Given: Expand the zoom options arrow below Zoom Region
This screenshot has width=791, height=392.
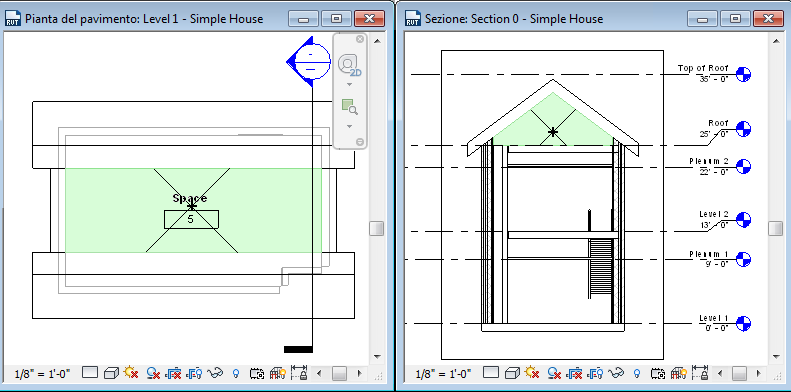Looking at the screenshot, I should (x=349, y=126).
